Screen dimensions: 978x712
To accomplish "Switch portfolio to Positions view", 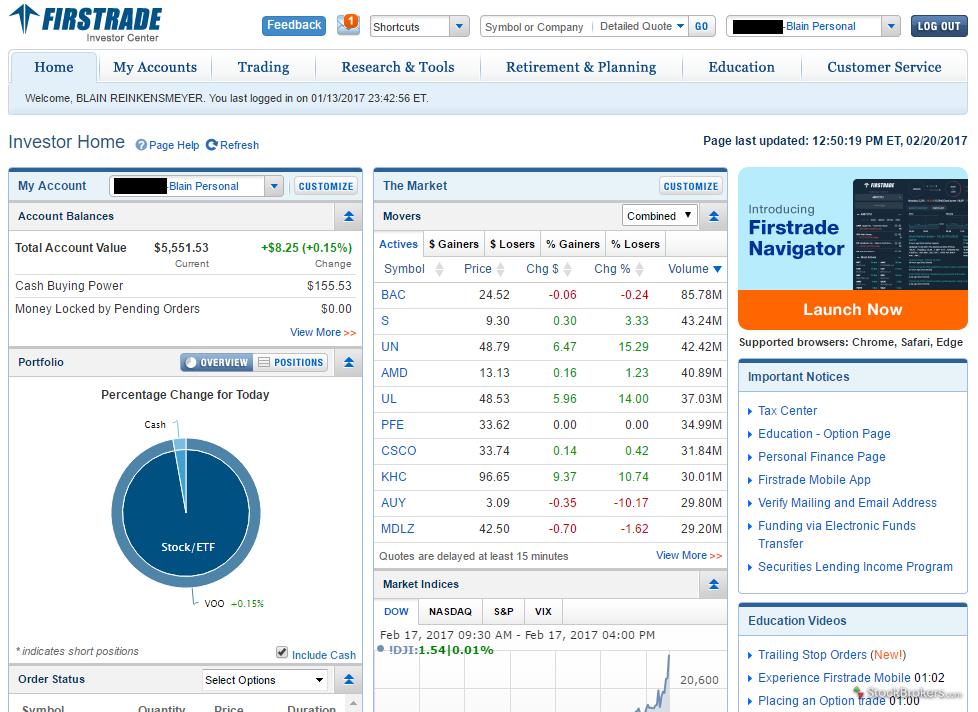I will [x=291, y=362].
